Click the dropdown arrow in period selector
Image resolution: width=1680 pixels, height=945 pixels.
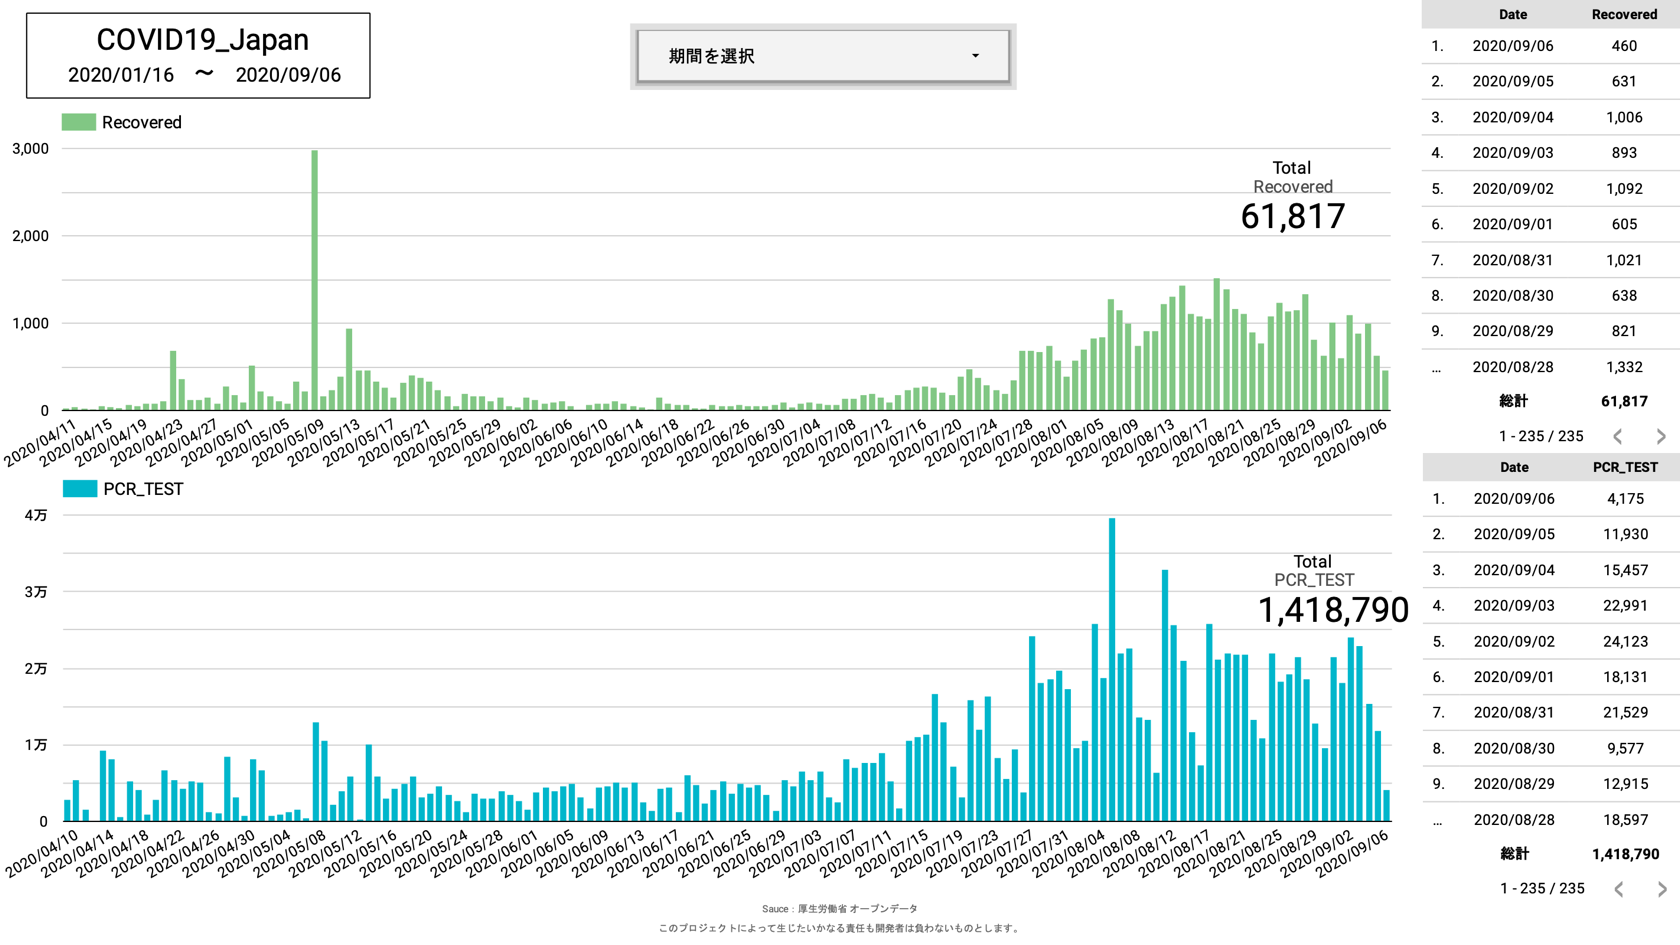click(x=975, y=56)
